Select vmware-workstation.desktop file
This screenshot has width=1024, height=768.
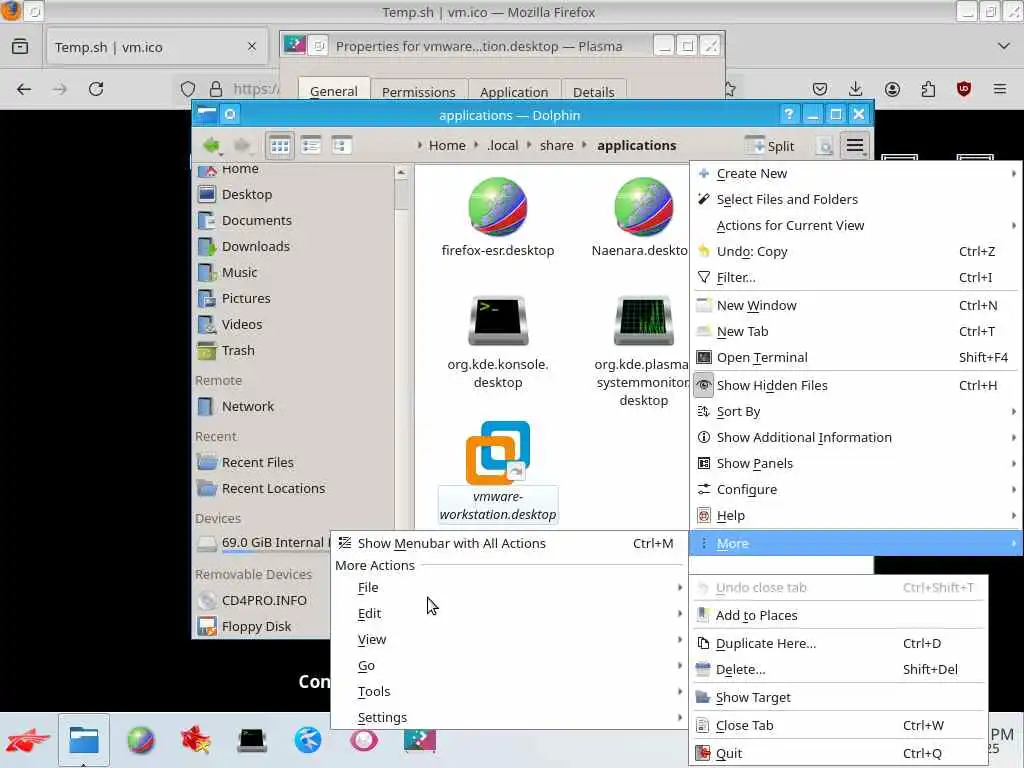click(498, 472)
